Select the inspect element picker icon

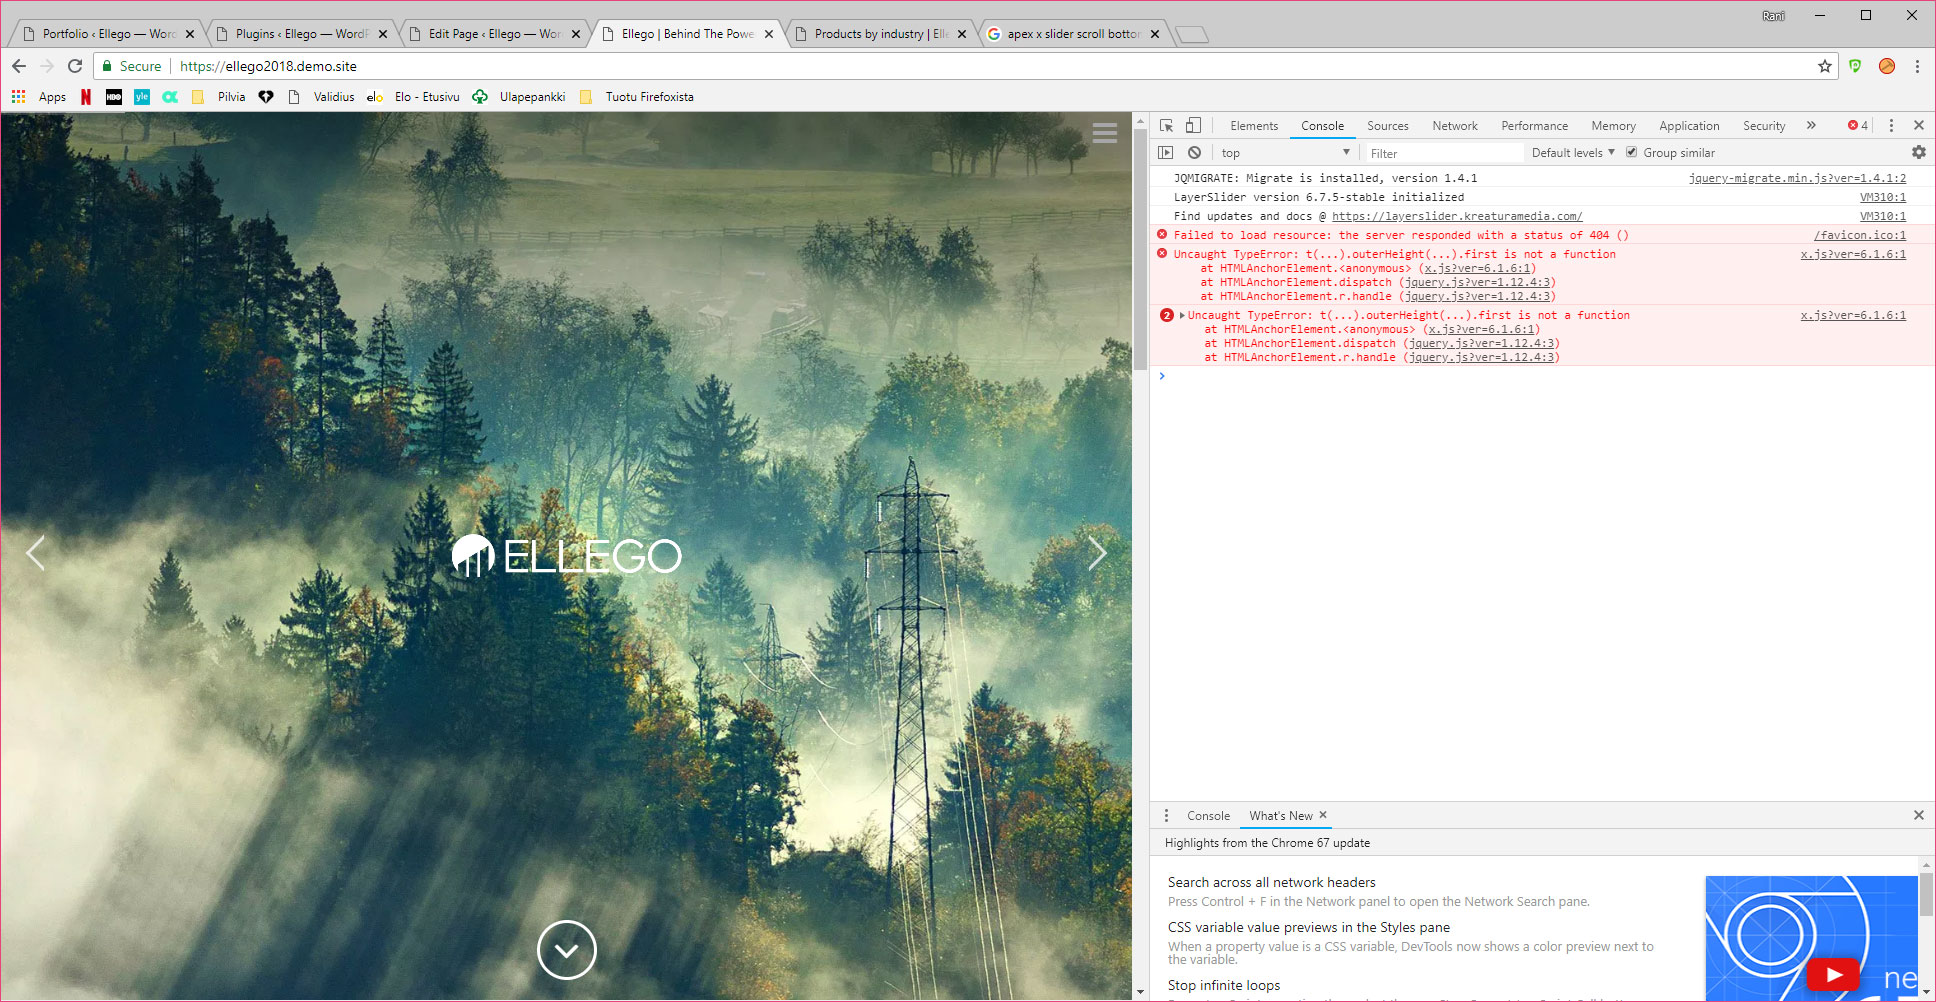(x=1166, y=125)
